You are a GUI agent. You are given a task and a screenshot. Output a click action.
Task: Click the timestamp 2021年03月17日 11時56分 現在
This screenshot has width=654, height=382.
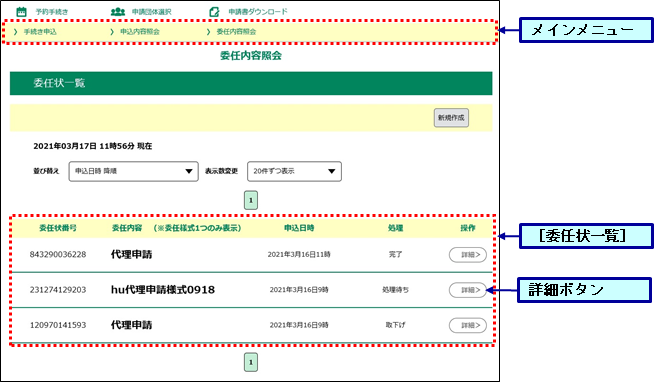[93, 146]
